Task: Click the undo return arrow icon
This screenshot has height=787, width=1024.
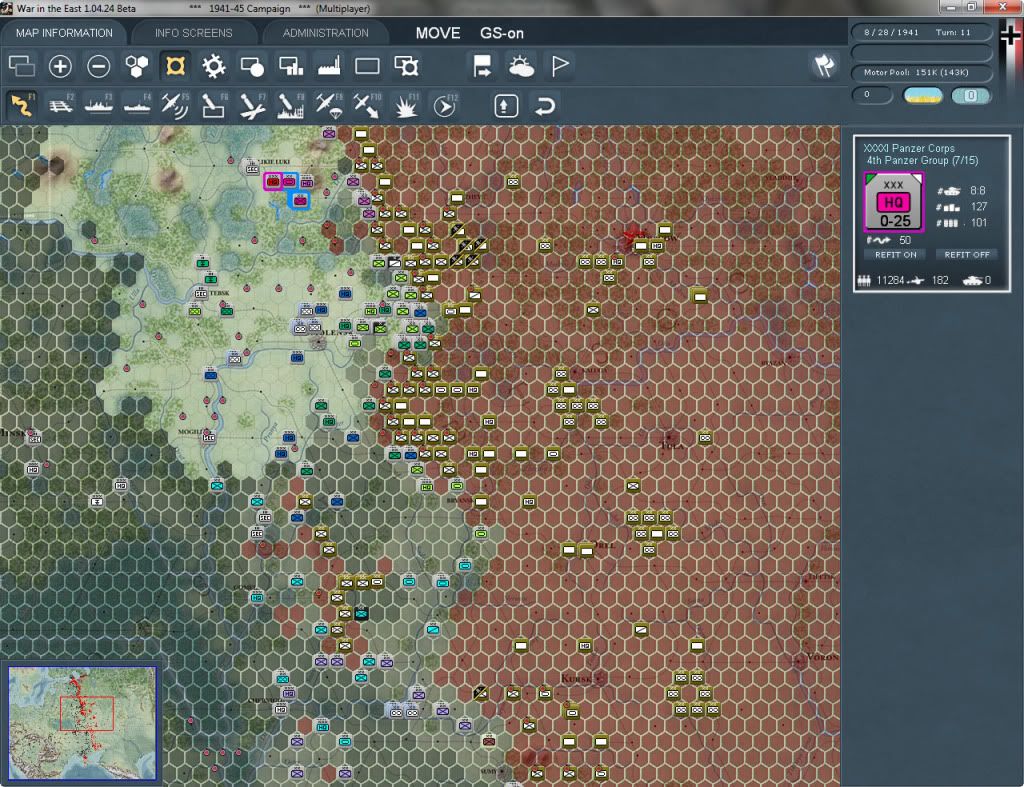Action: point(545,106)
